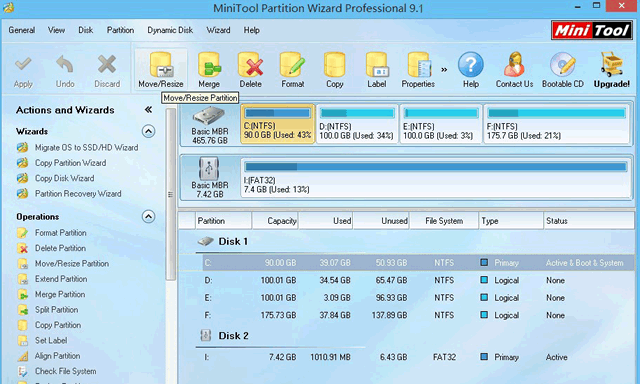Open the Help question mark icon
Viewport: 640px width, 384px height.
[x=471, y=64]
